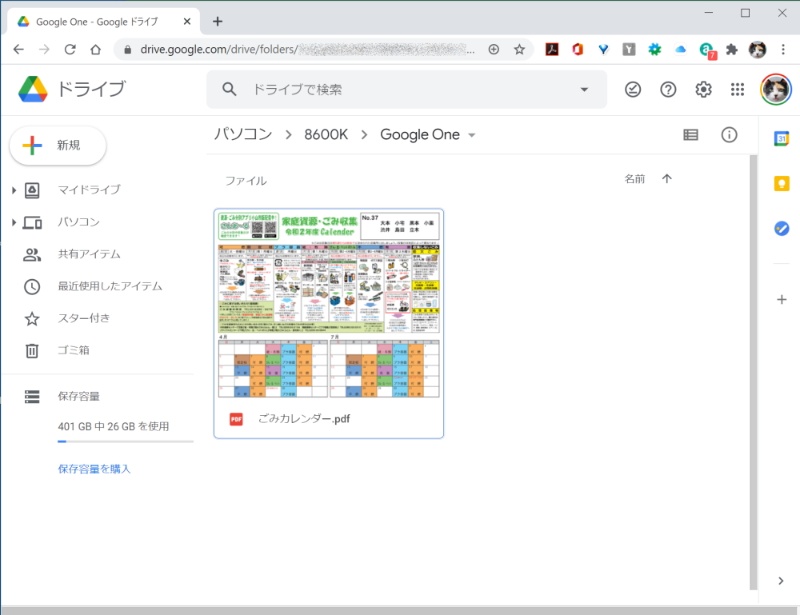
Task: Open the Google Tasks side panel
Action: coord(781,229)
